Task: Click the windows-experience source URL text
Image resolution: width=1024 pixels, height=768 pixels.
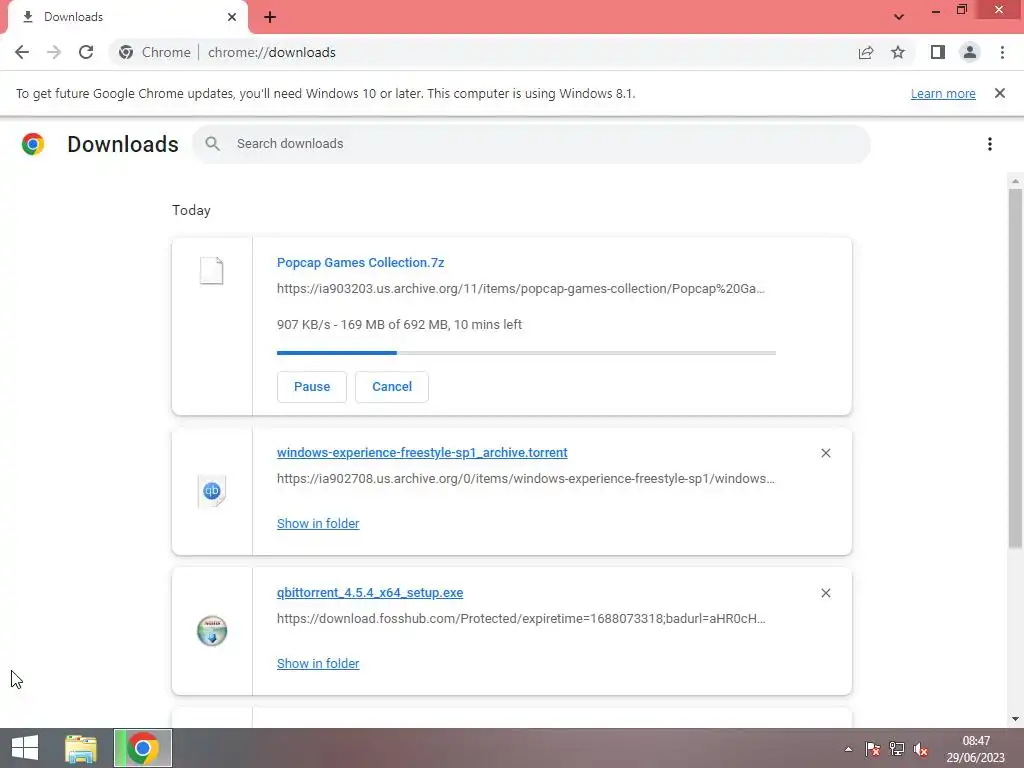Action: (x=526, y=479)
